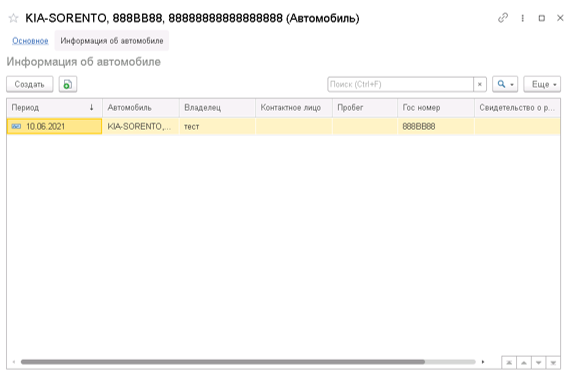Sort by the Период column header

click(x=54, y=108)
